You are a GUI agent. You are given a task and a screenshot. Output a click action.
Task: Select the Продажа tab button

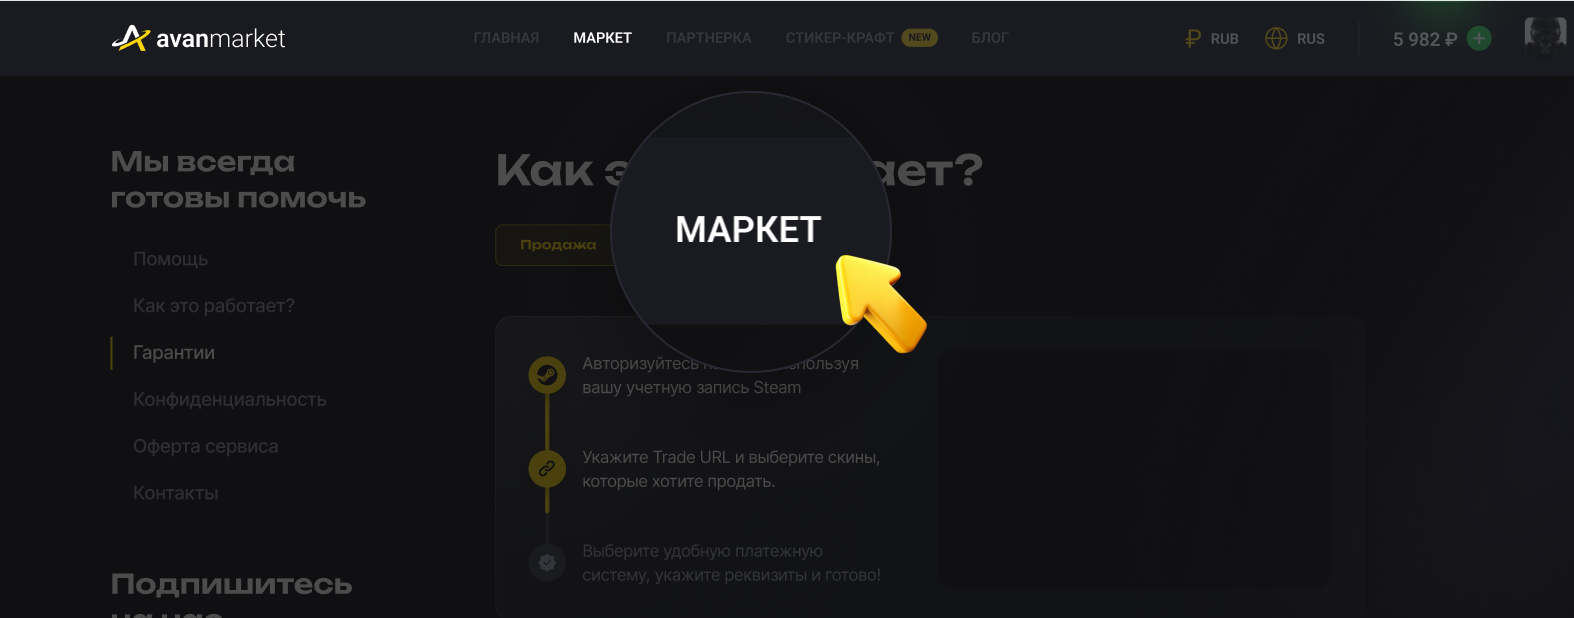click(x=557, y=245)
